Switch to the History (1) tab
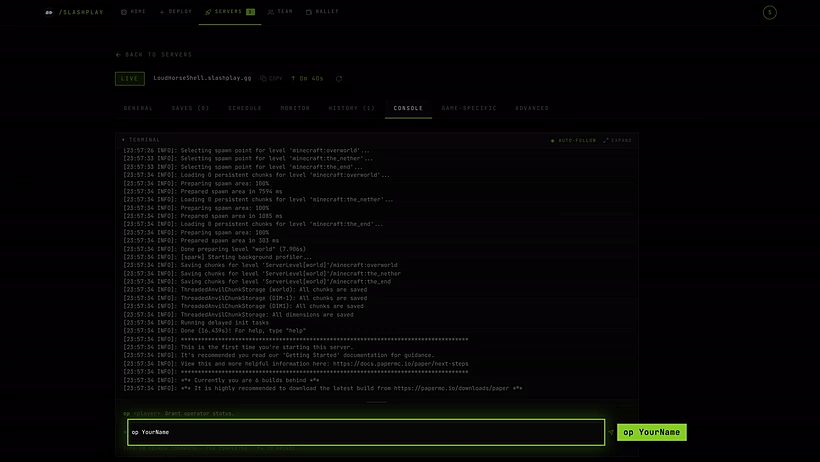 [351, 108]
